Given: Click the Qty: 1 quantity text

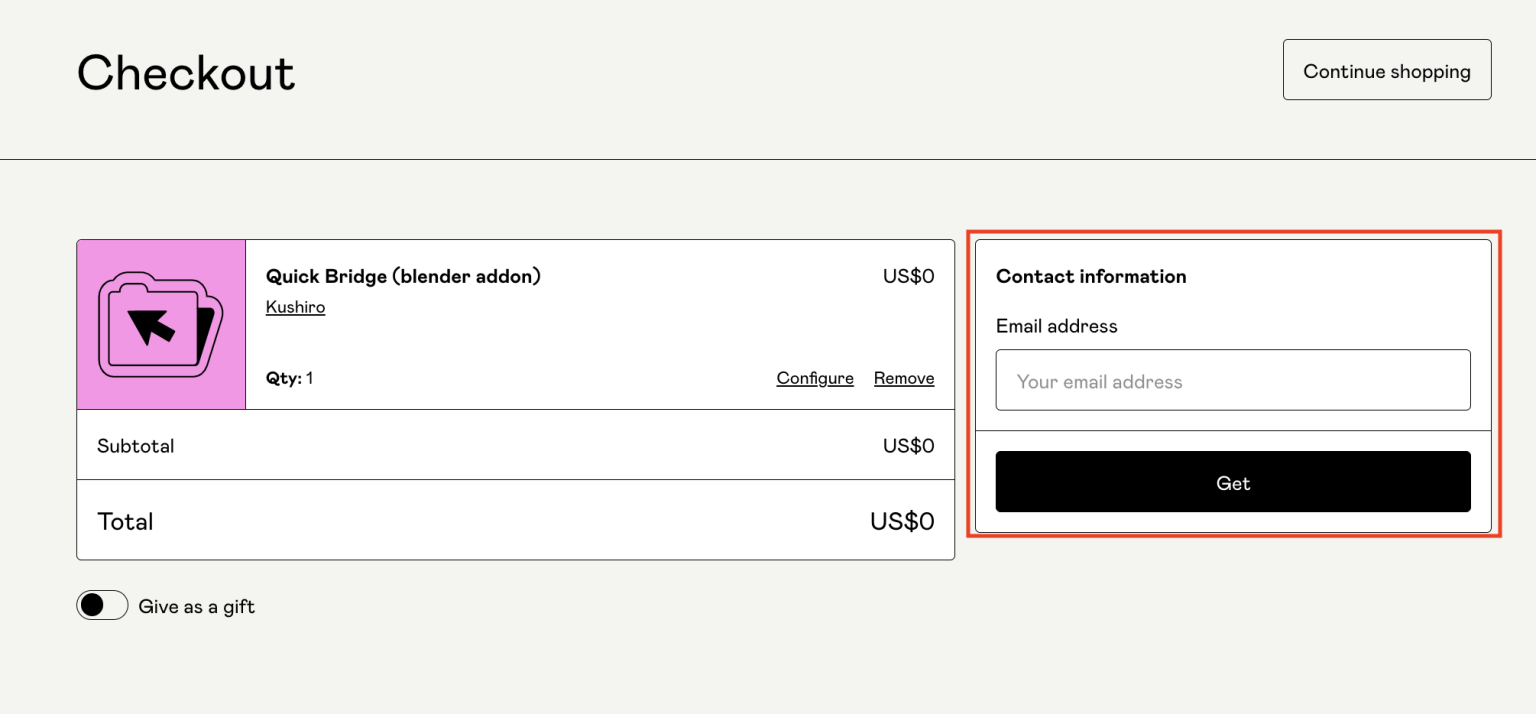Looking at the screenshot, I should pyautogui.click(x=289, y=378).
